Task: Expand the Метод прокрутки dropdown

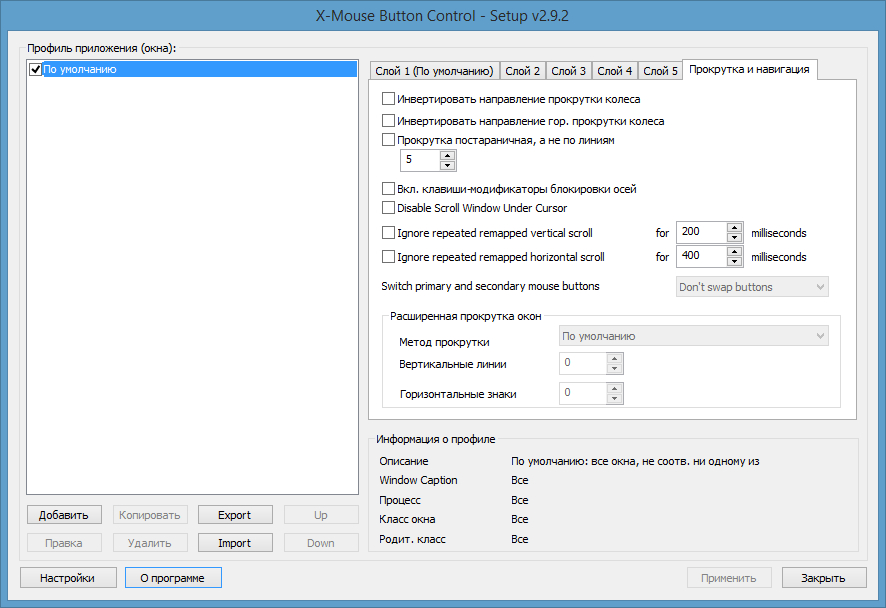Action: tap(693, 336)
